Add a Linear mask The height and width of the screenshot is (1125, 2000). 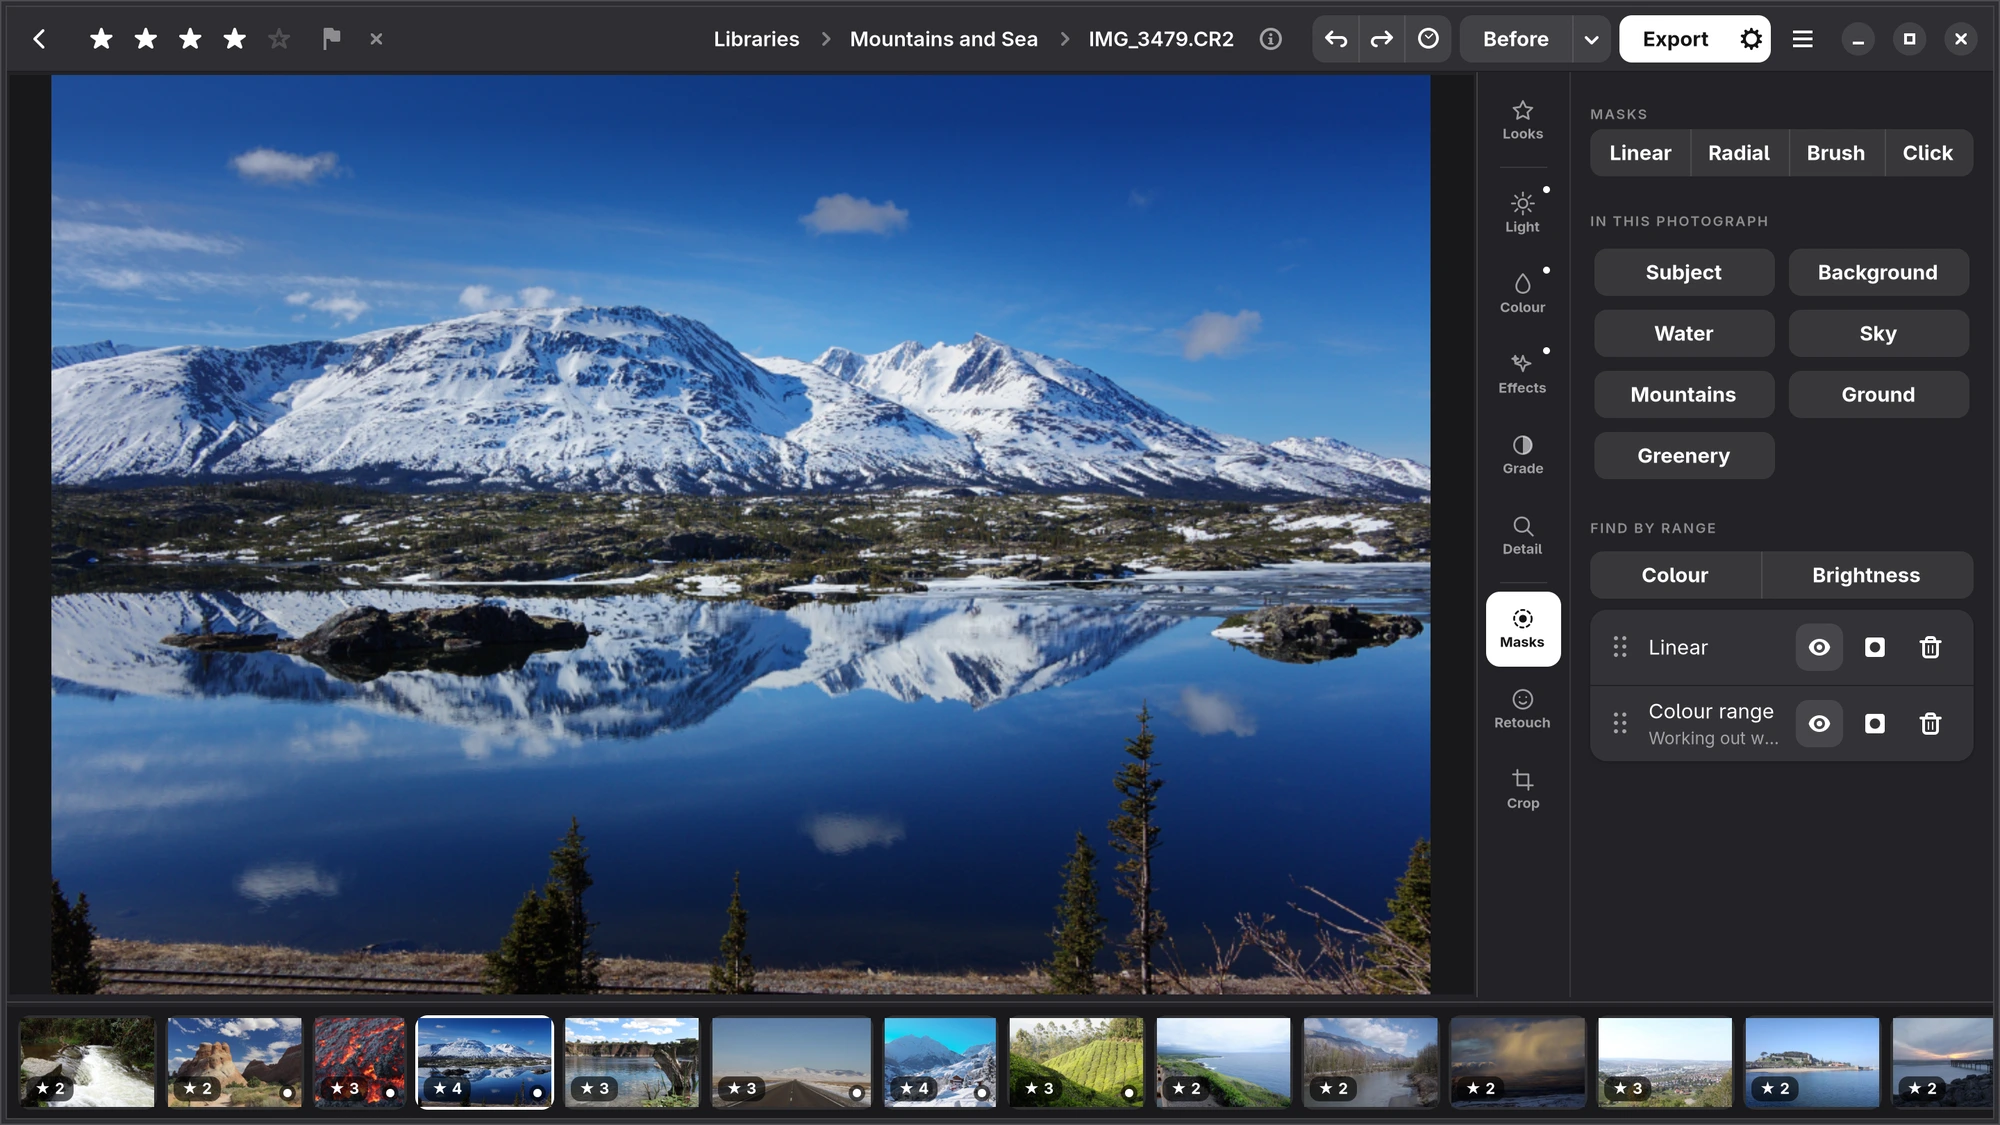(1640, 153)
